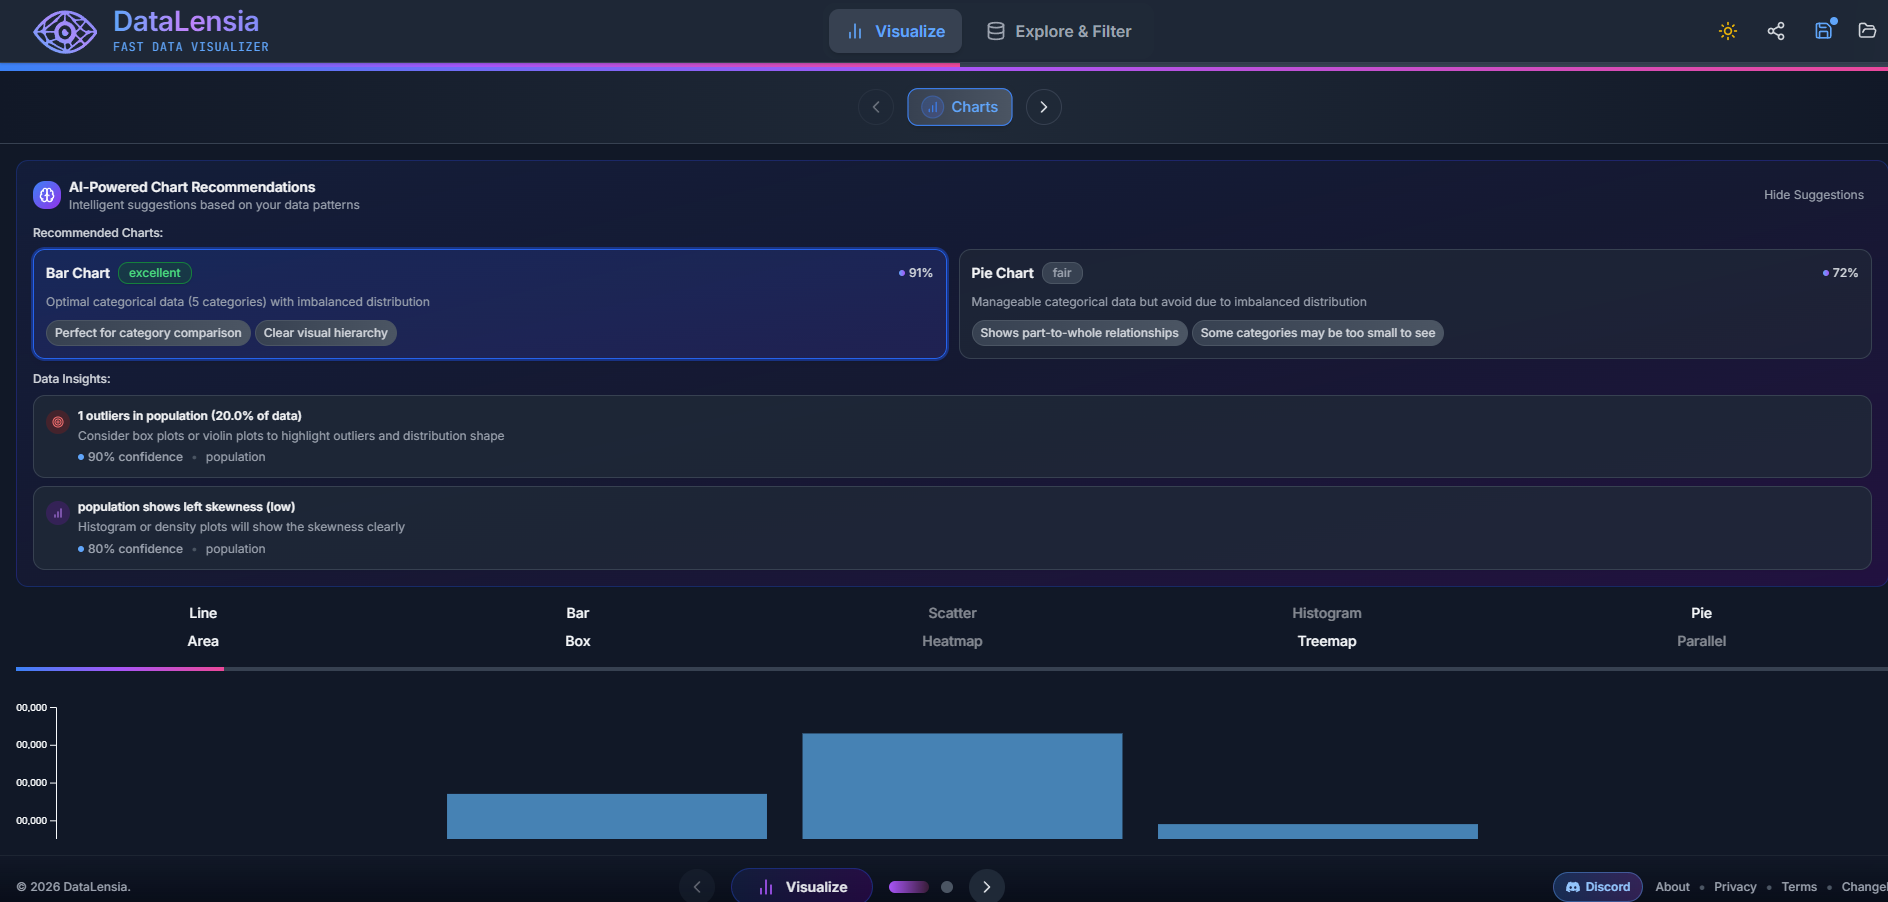Screen dimensions: 1888x902
Task: Click the excellent badge
Action: (155, 273)
